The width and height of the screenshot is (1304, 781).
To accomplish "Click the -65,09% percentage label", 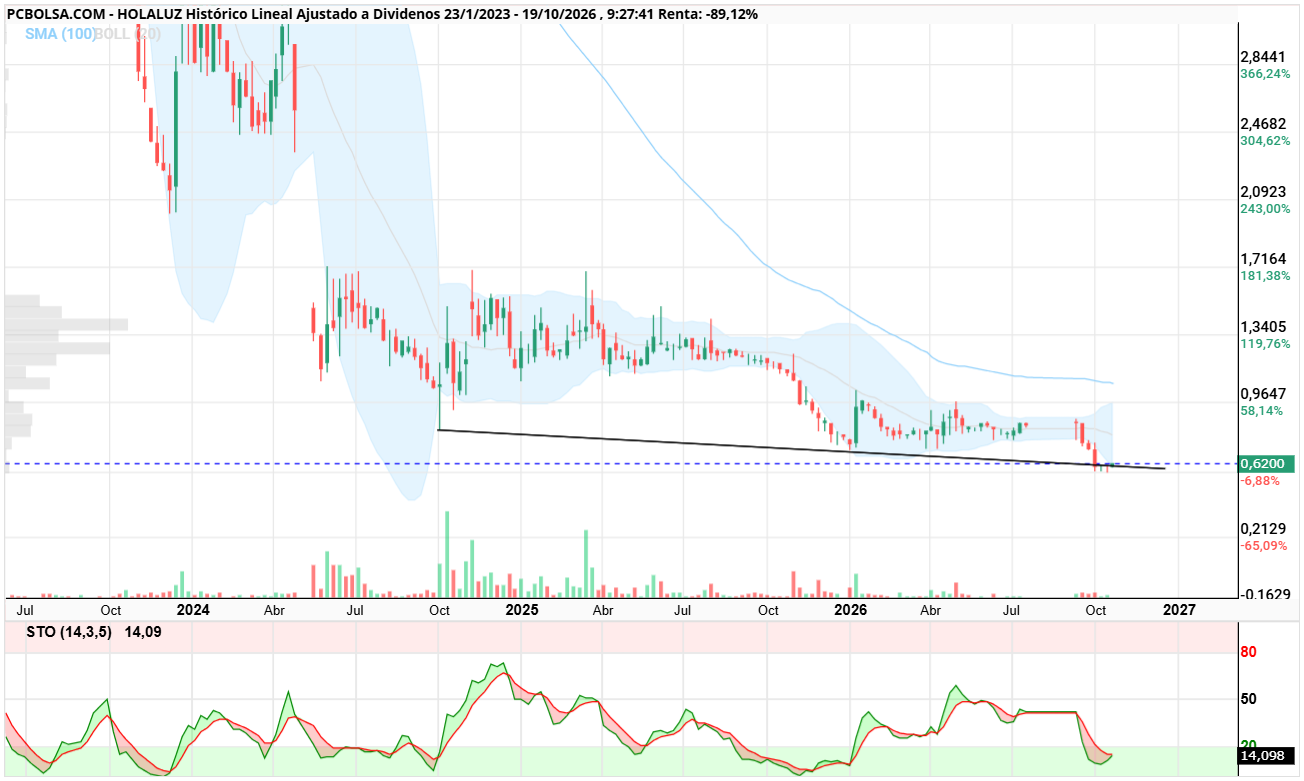I will (x=1264, y=546).
